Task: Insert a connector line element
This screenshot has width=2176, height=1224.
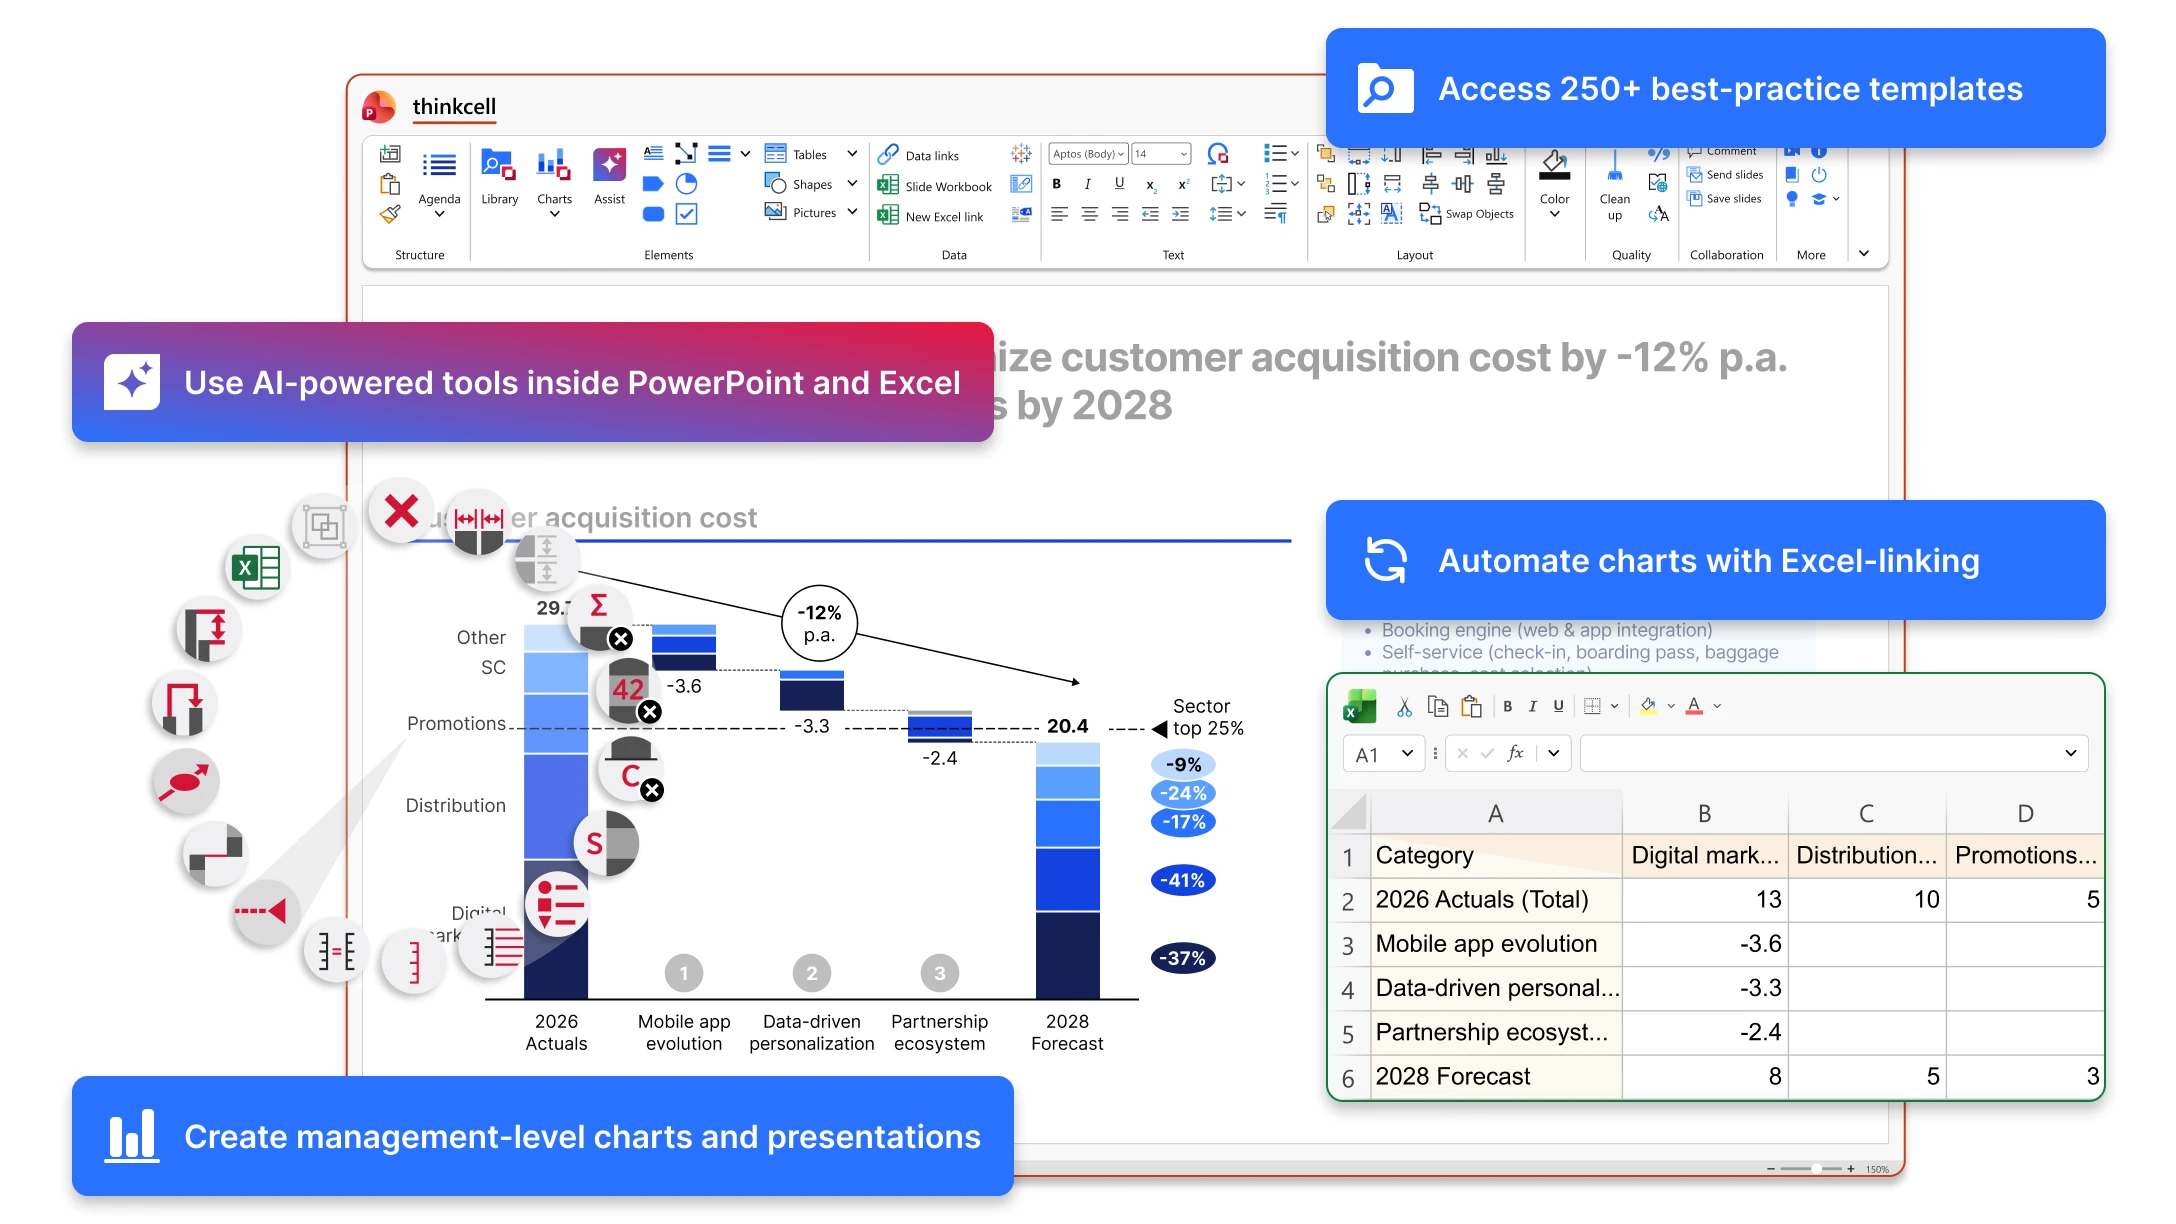Action: click(686, 153)
